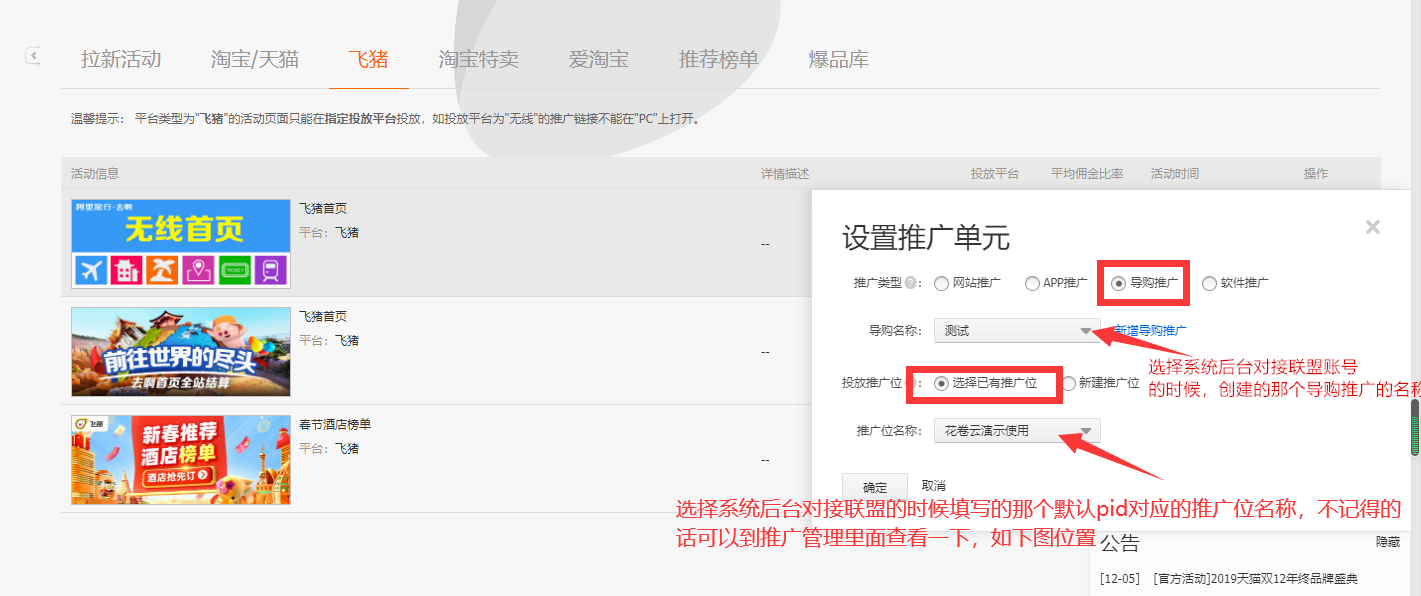Go to the 推荐榜单 tab
Image resolution: width=1421 pixels, height=596 pixels.
(x=718, y=59)
